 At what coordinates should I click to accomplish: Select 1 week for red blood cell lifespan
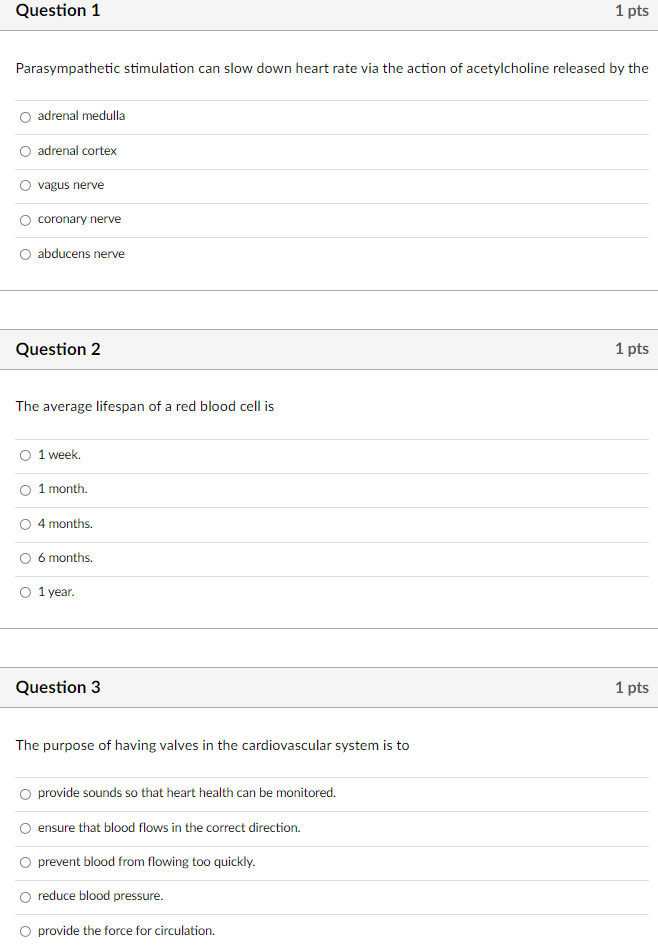point(24,455)
